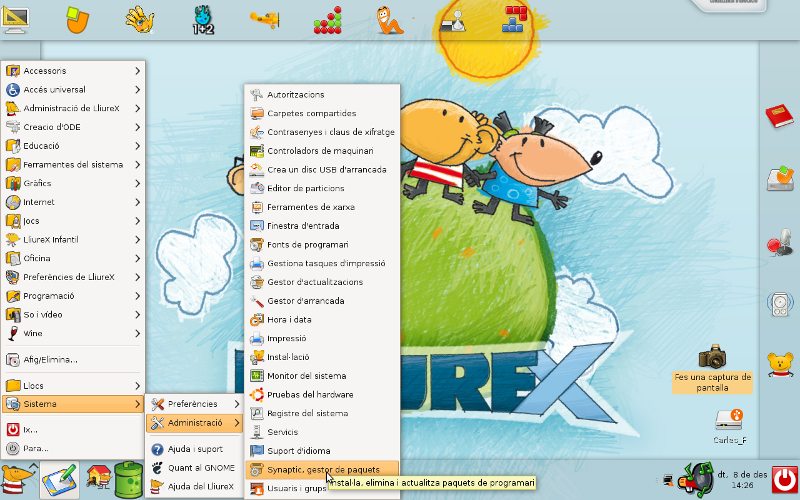Click the red power button in panel
Image resolution: width=800 pixels, height=500 pixels.
[784, 480]
